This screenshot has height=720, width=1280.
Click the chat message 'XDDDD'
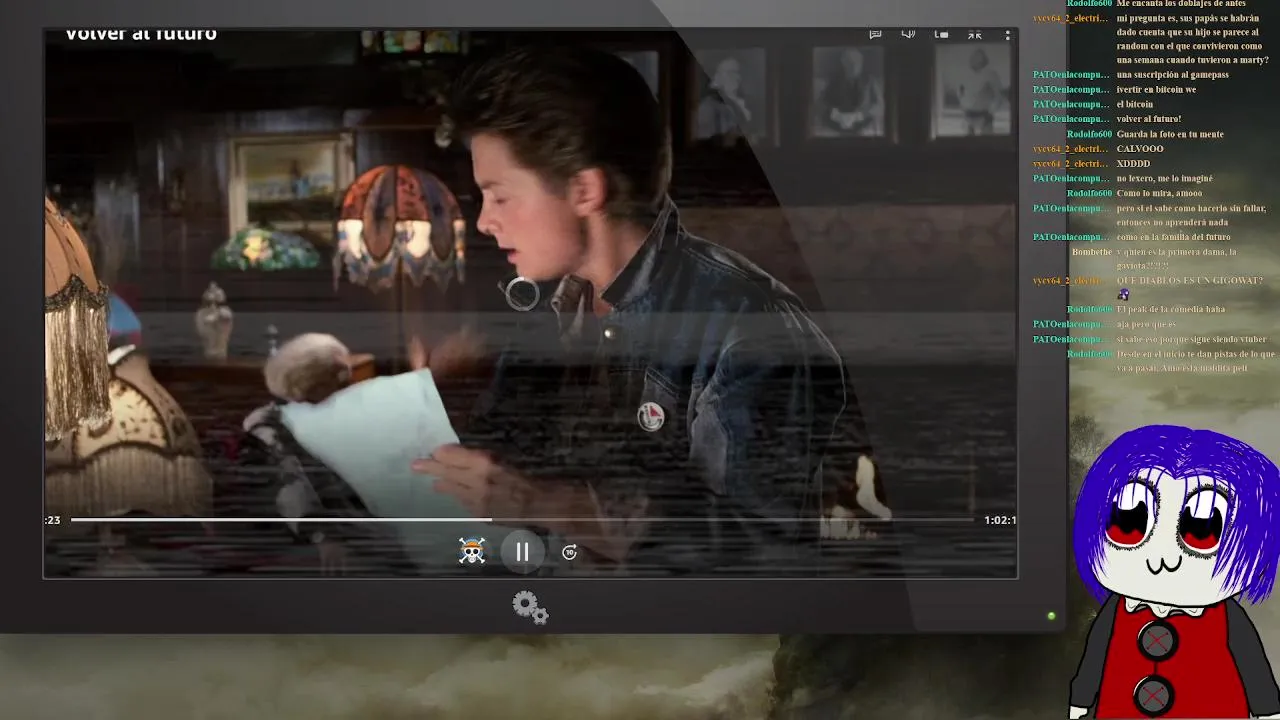(1133, 164)
